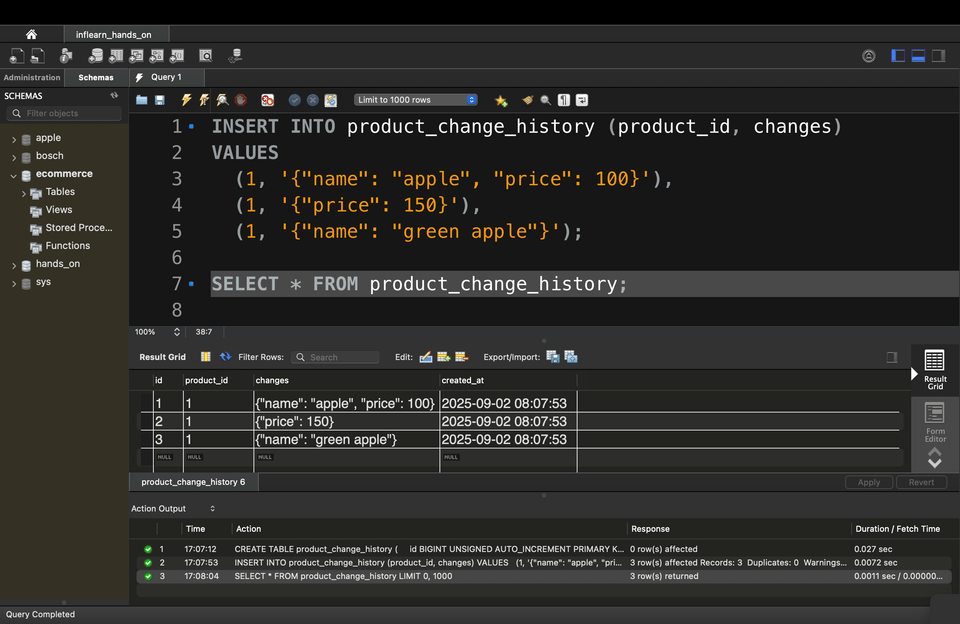
Task: Open the Limit to 1000 rows dropdown
Action: pos(416,100)
